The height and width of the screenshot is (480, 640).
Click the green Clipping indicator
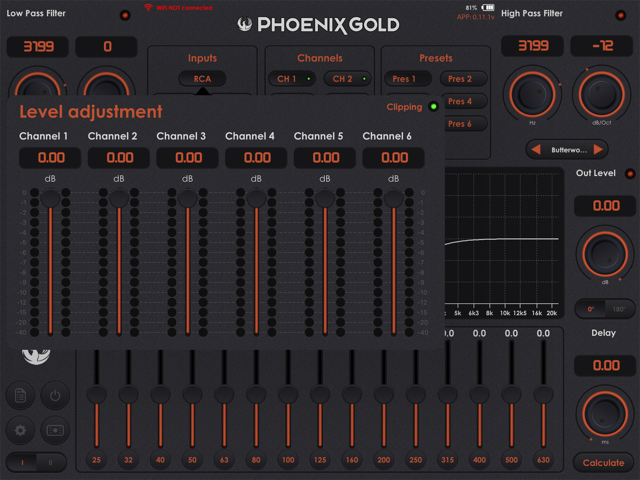[x=433, y=107]
